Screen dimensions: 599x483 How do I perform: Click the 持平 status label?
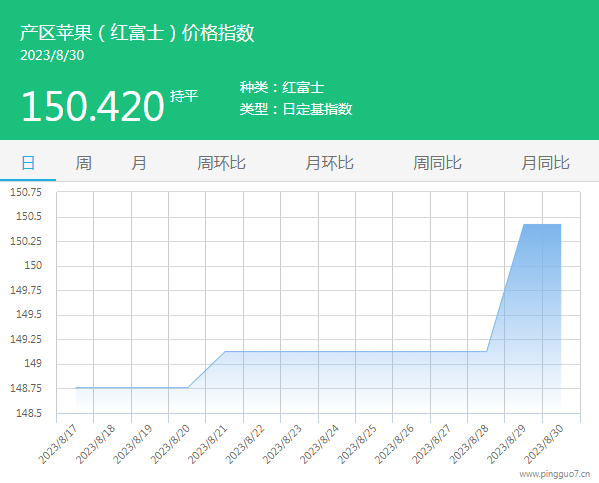[184, 96]
